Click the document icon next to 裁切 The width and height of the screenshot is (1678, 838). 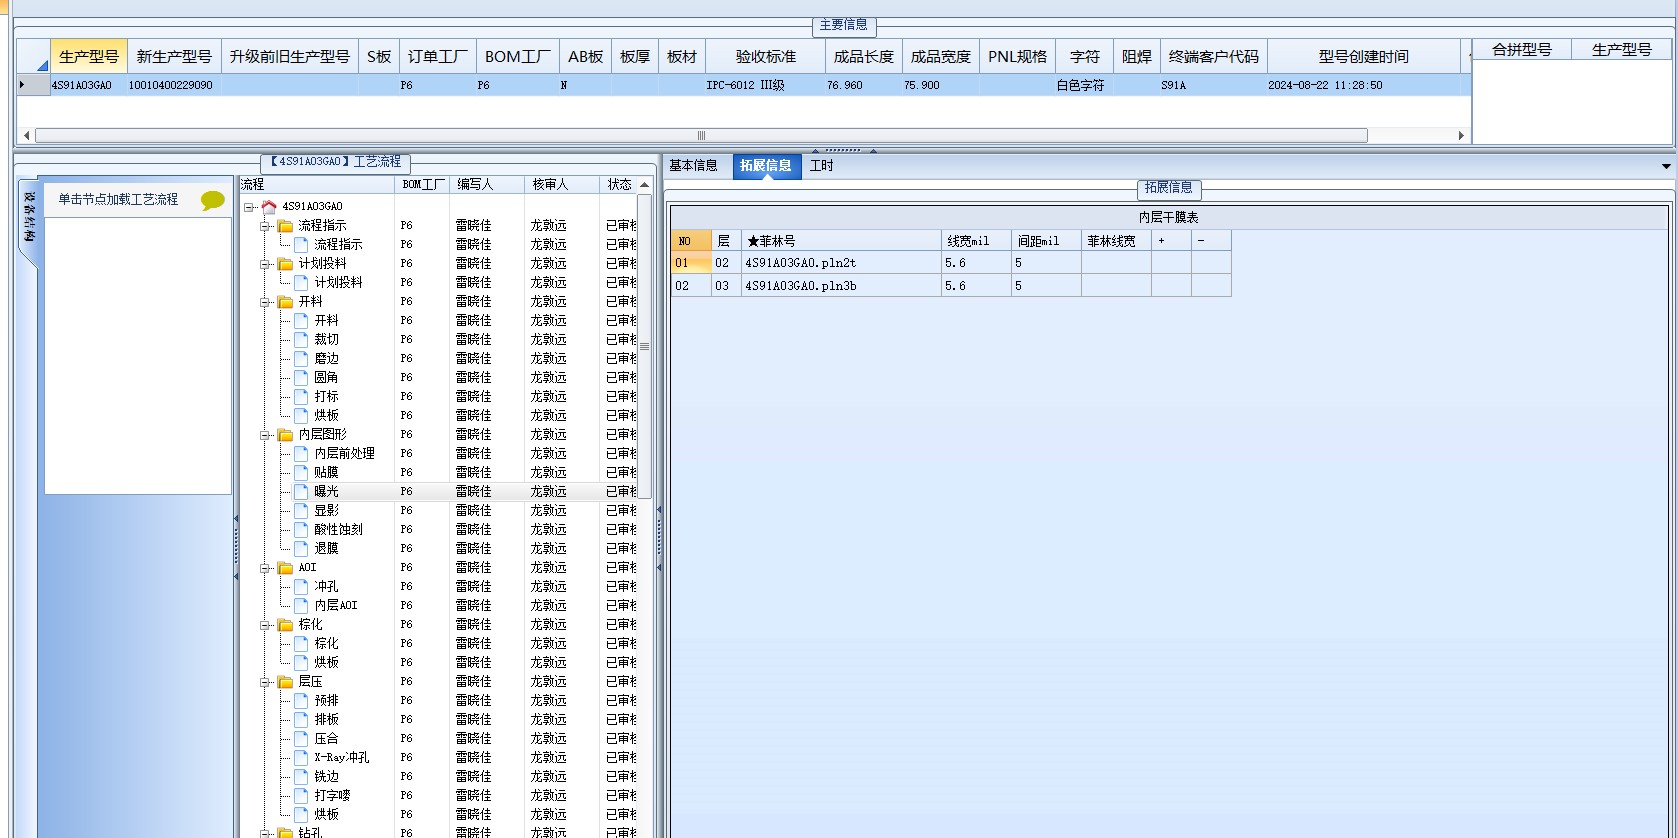(x=301, y=340)
